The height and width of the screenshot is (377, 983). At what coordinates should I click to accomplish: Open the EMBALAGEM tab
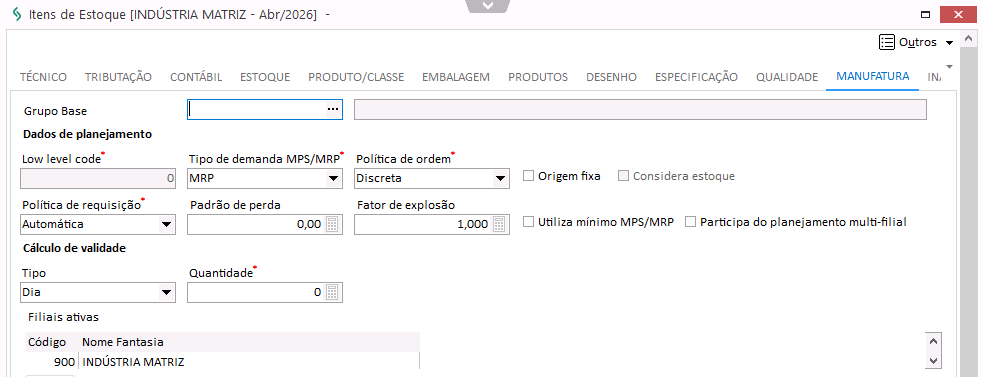click(x=456, y=77)
